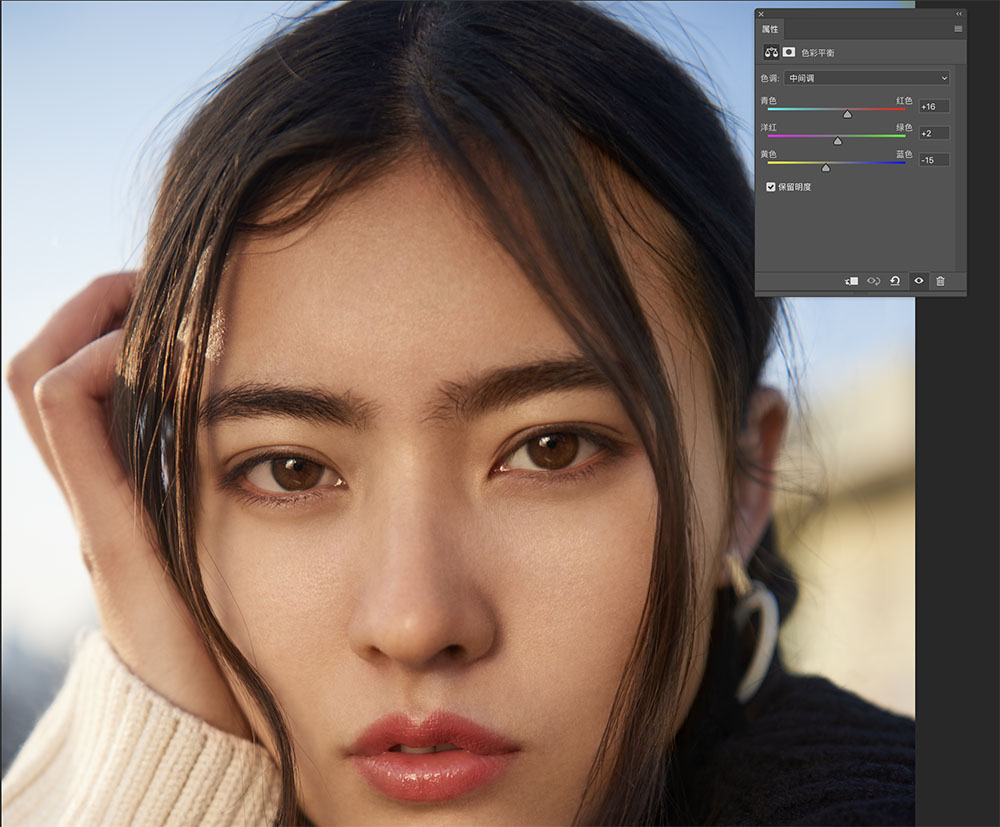
Task: Click the +2 magenta-green value field
Action: tap(934, 133)
